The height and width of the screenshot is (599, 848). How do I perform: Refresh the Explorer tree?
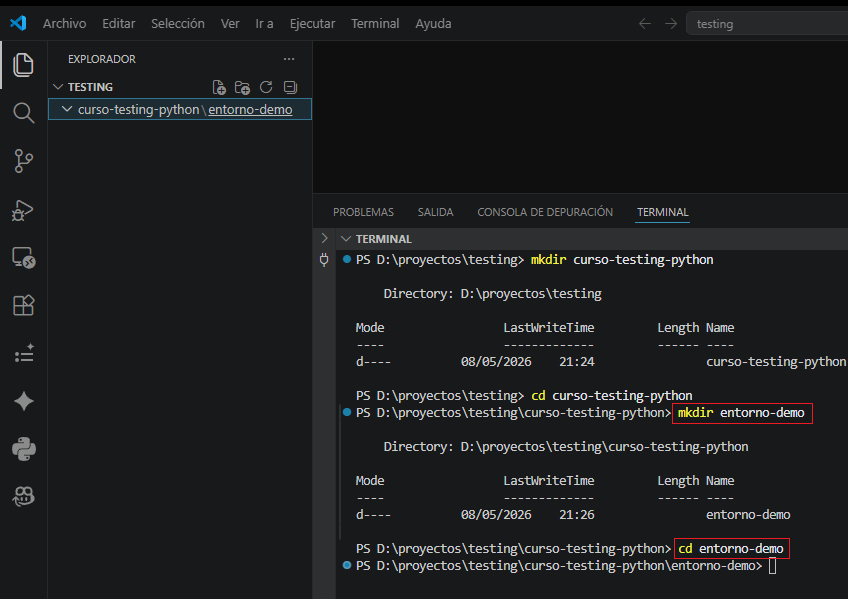(x=266, y=87)
